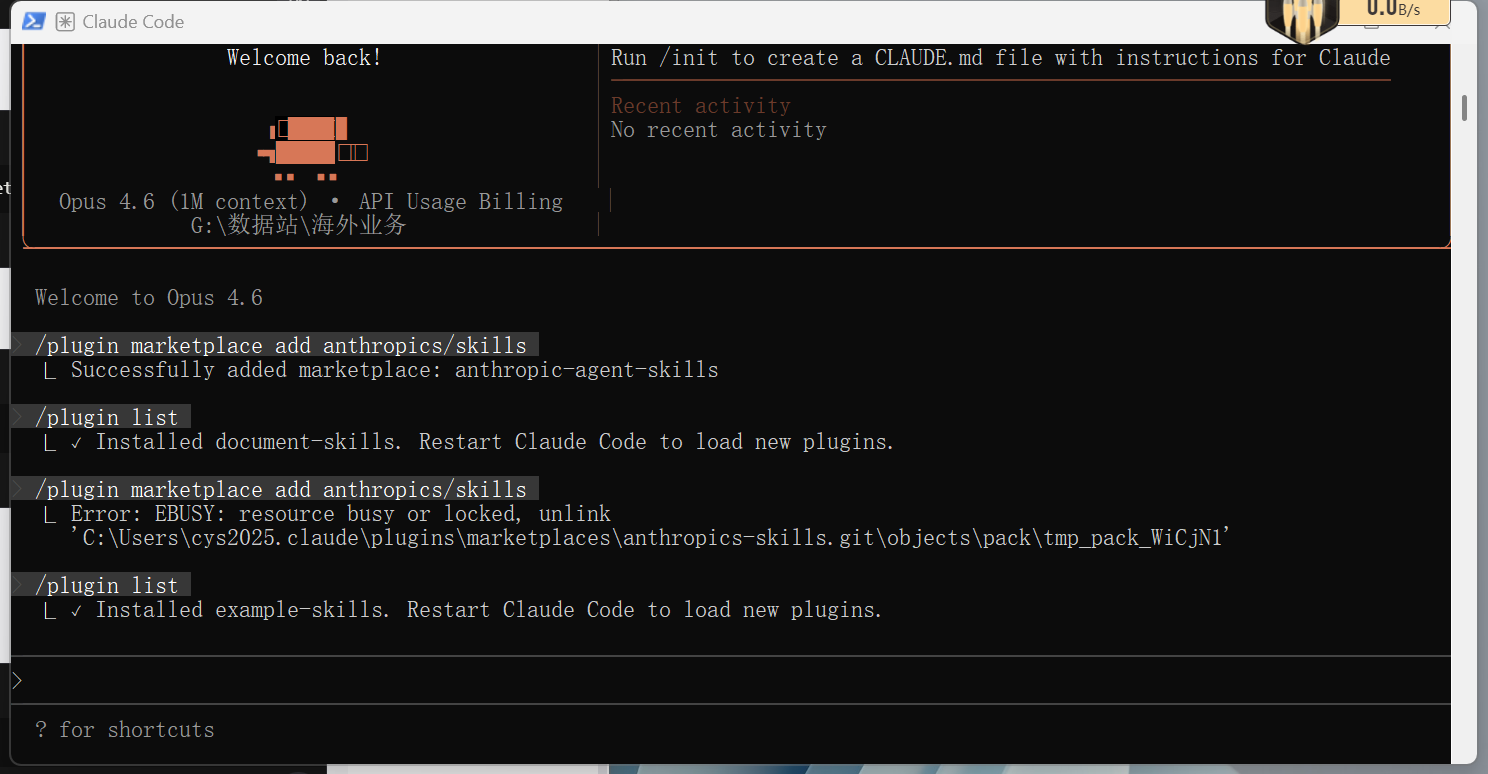Screen dimensions: 1488x774
Task: Click the "Error: EBUSY: resource busy or locked" line
Action: [x=340, y=514]
